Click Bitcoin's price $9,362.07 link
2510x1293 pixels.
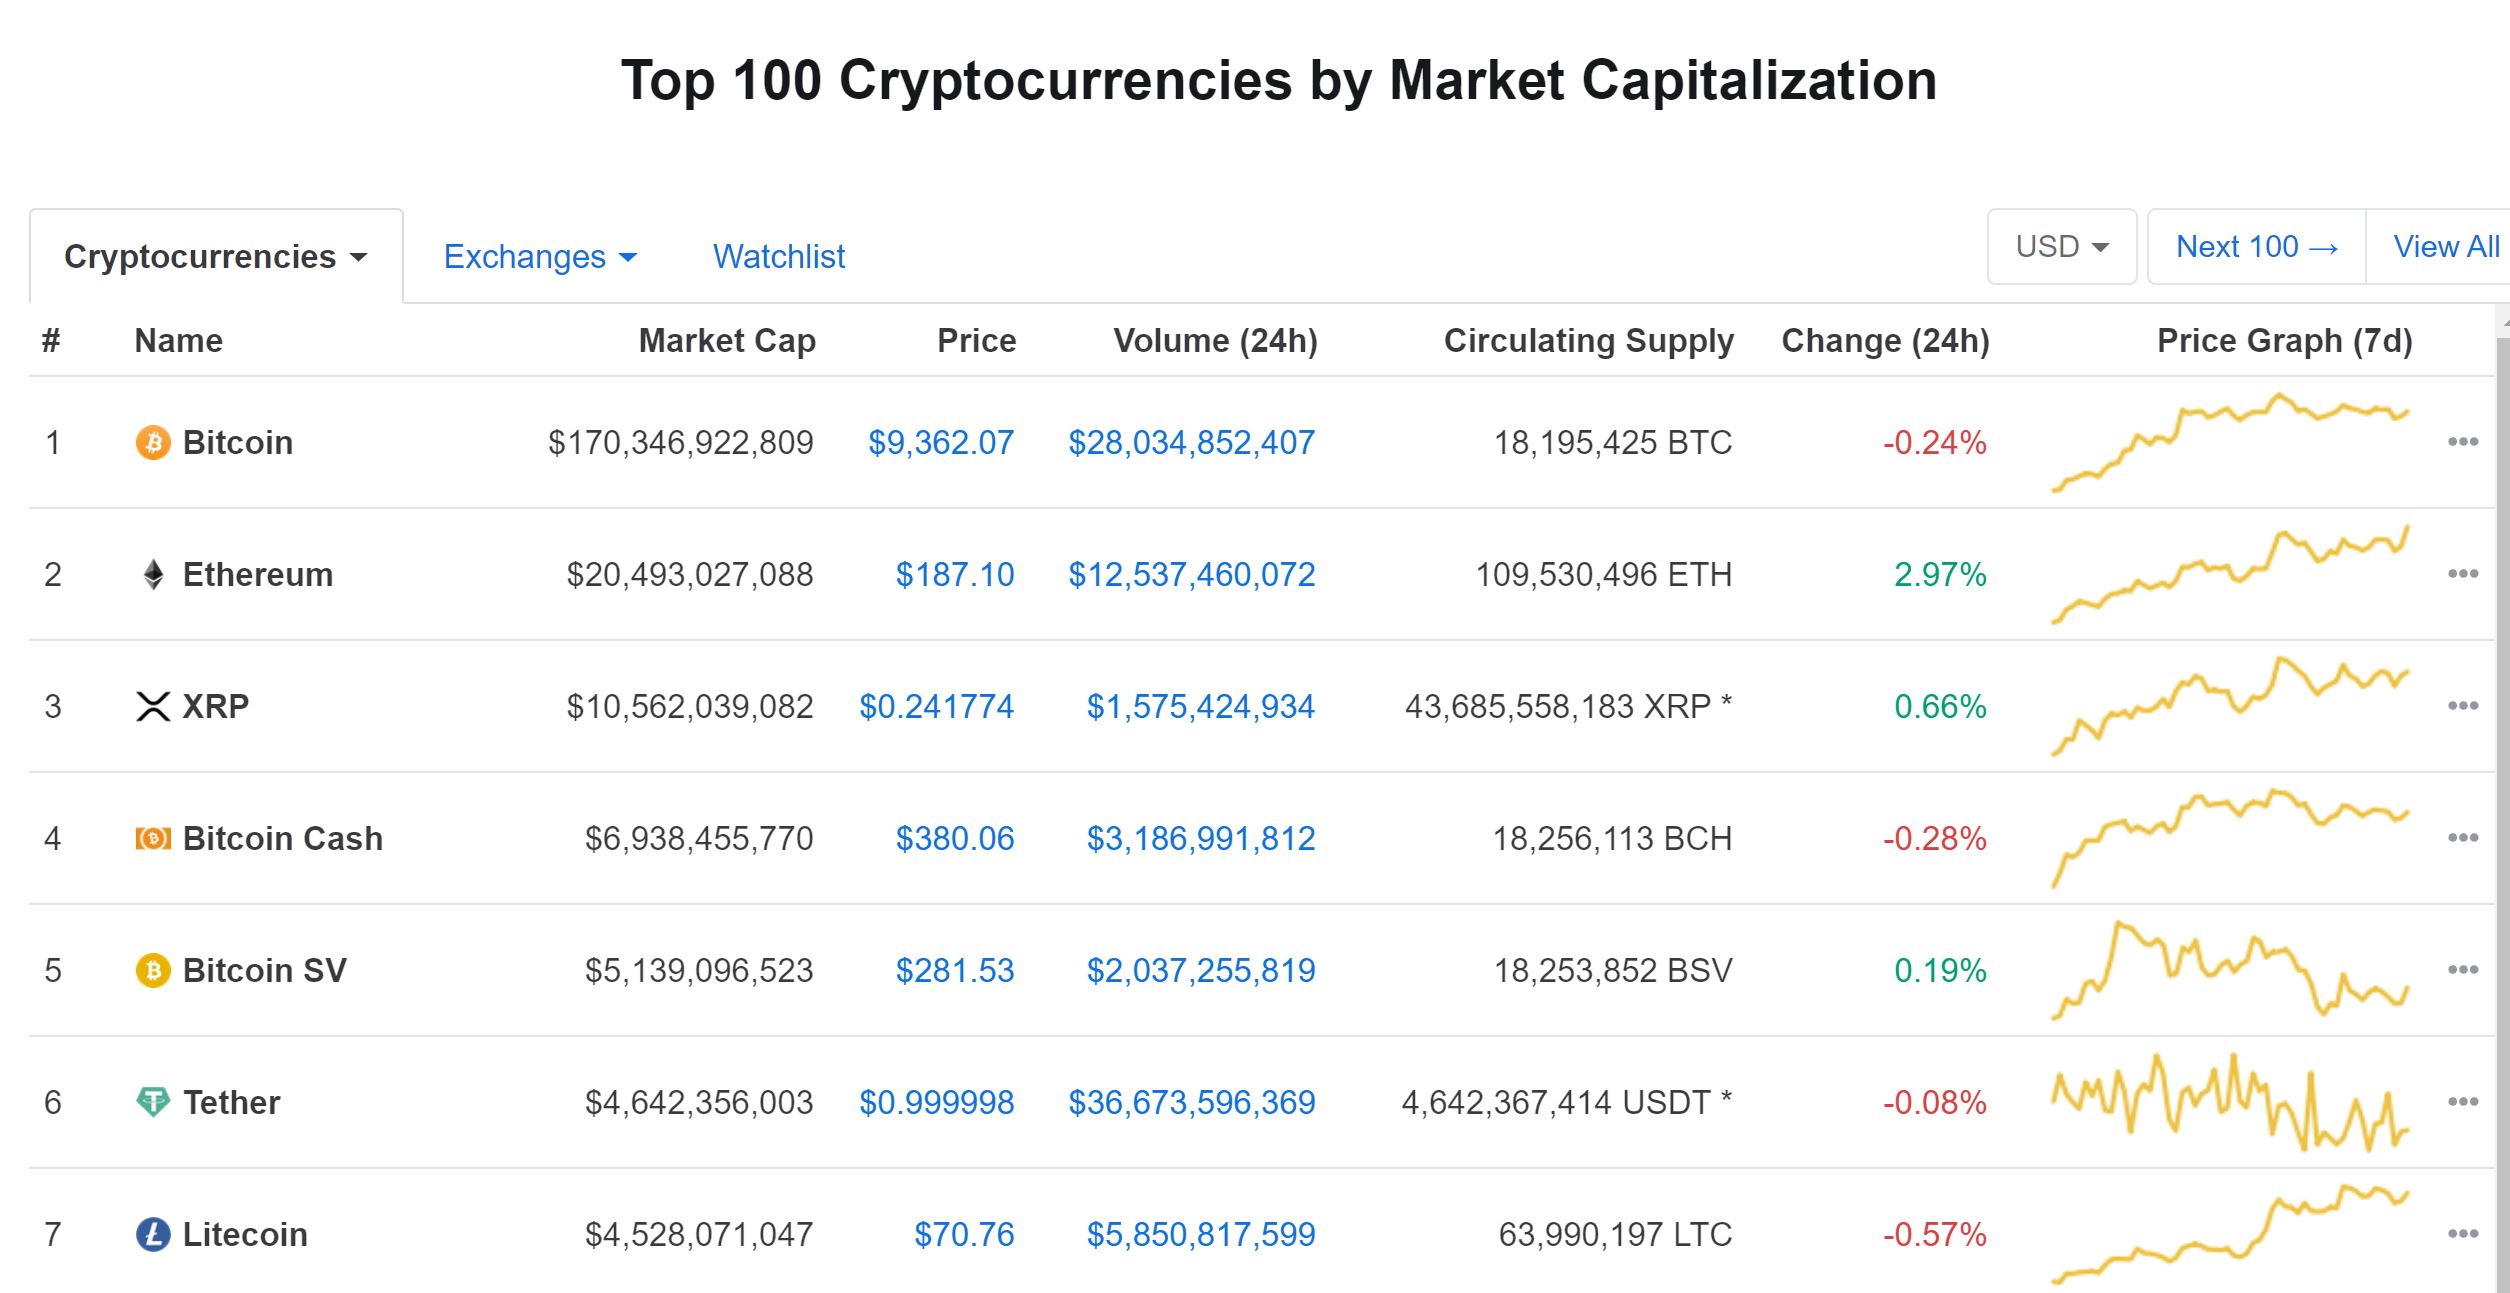[941, 442]
